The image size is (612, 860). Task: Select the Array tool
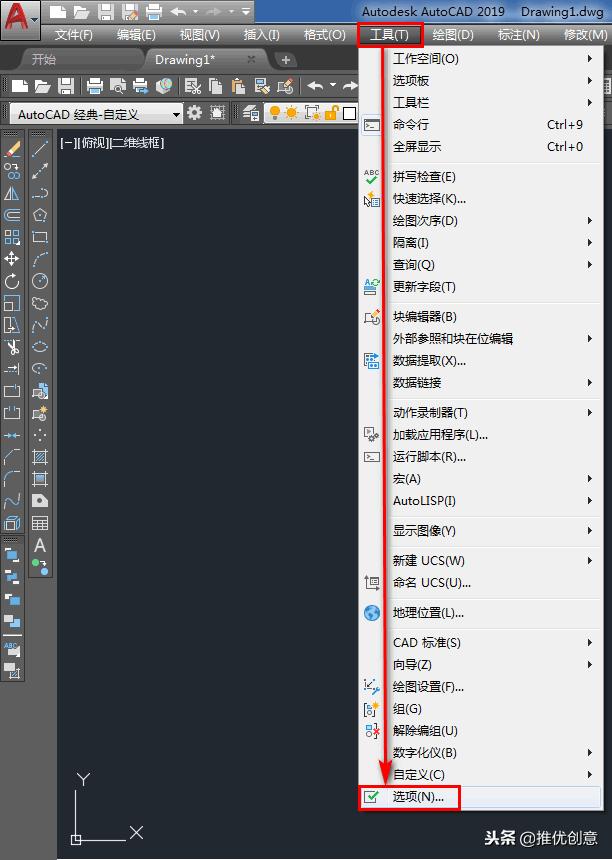(x=12, y=237)
